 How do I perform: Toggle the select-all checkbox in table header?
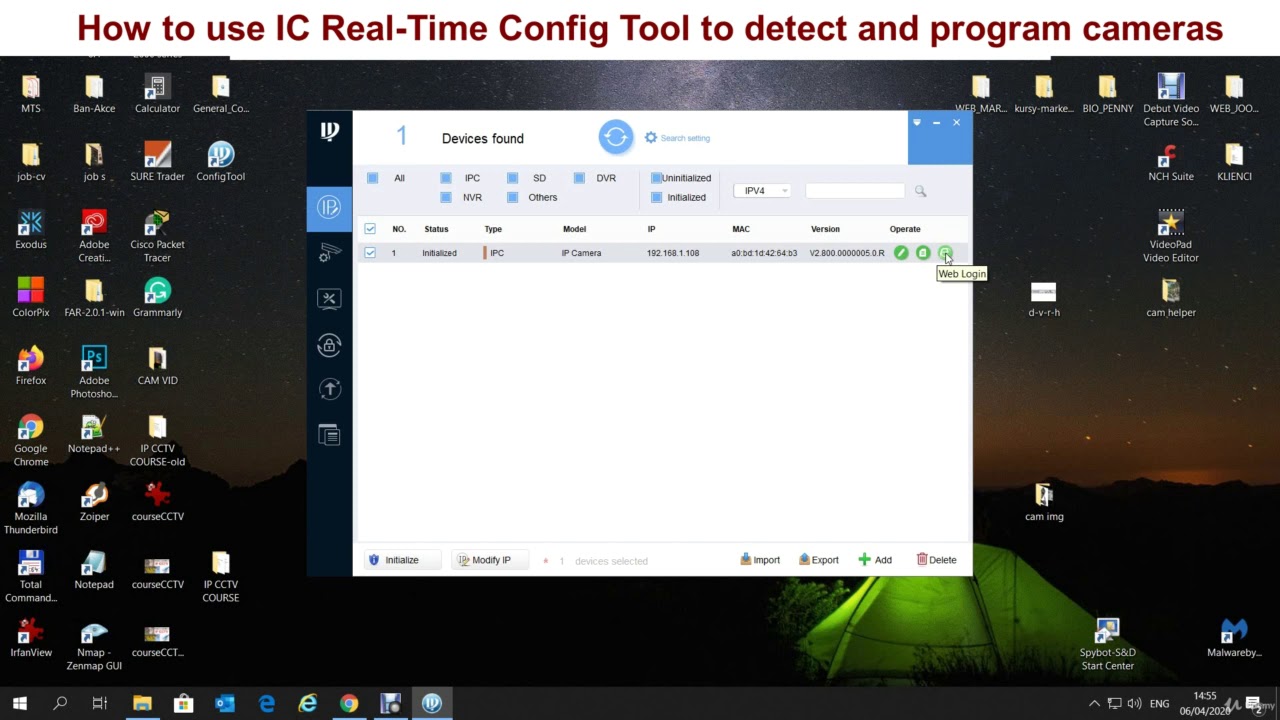(370, 229)
